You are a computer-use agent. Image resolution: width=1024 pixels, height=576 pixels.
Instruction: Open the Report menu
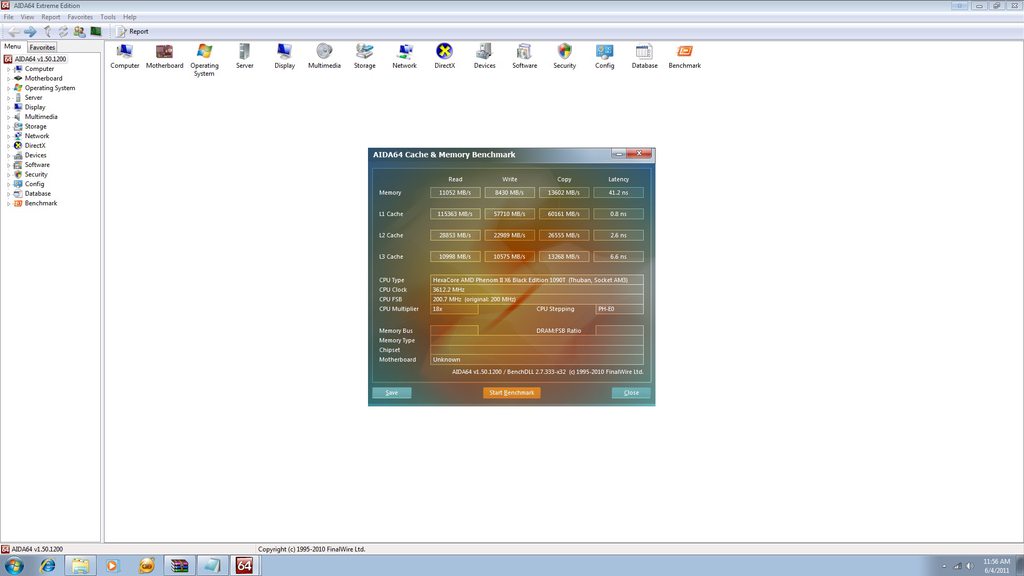click(x=50, y=17)
